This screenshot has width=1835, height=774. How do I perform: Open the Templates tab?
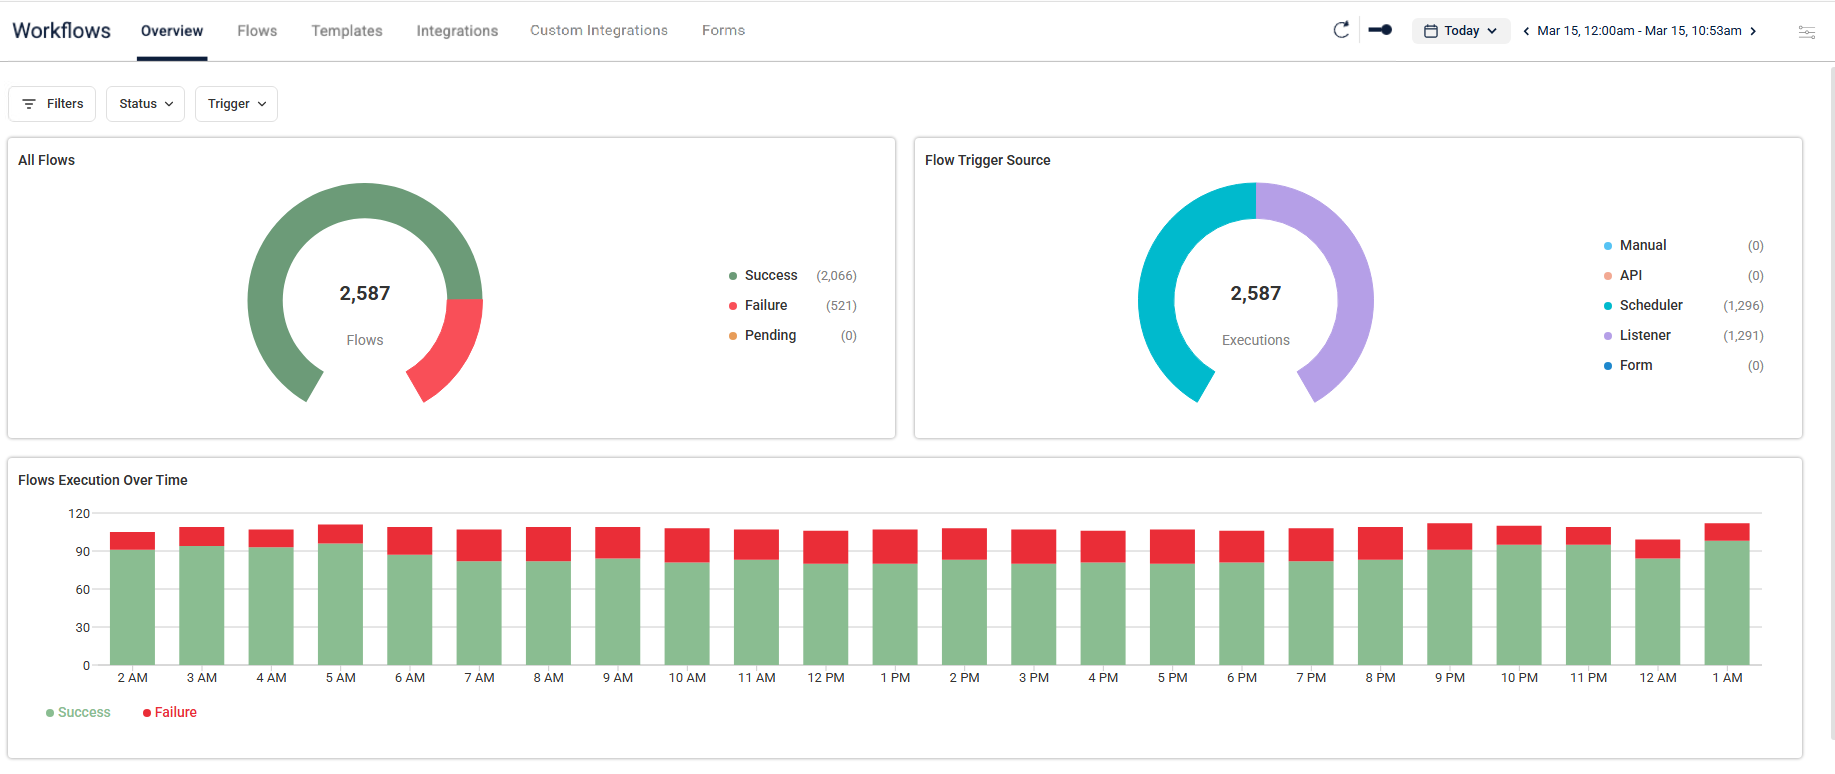[347, 31]
